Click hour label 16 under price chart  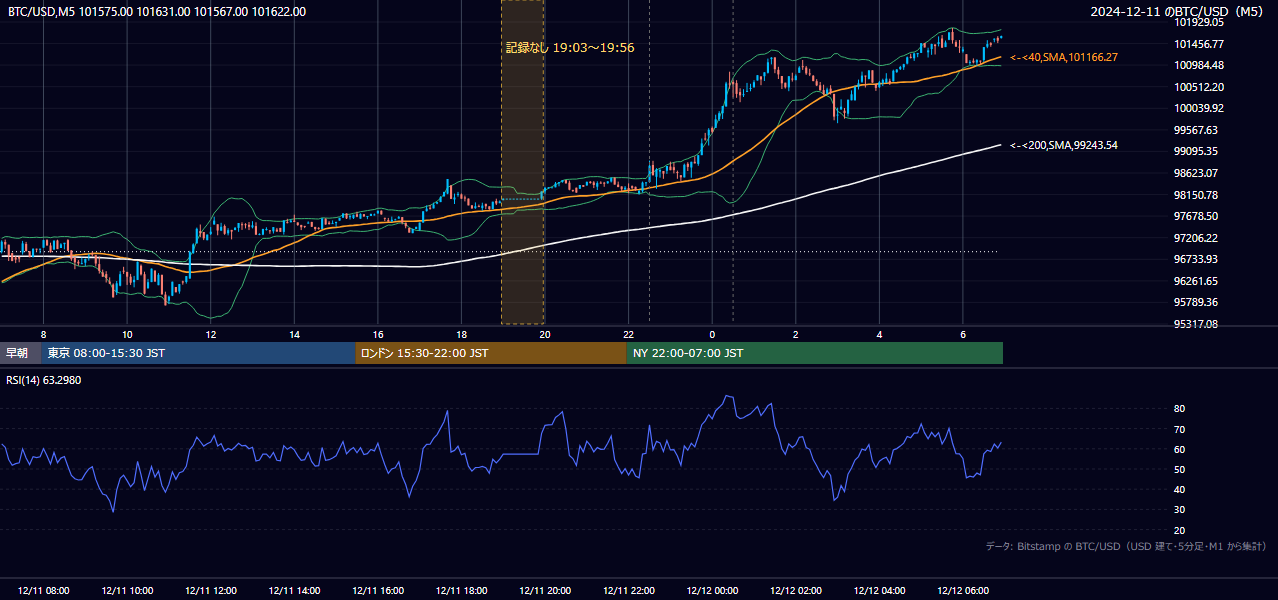378,334
